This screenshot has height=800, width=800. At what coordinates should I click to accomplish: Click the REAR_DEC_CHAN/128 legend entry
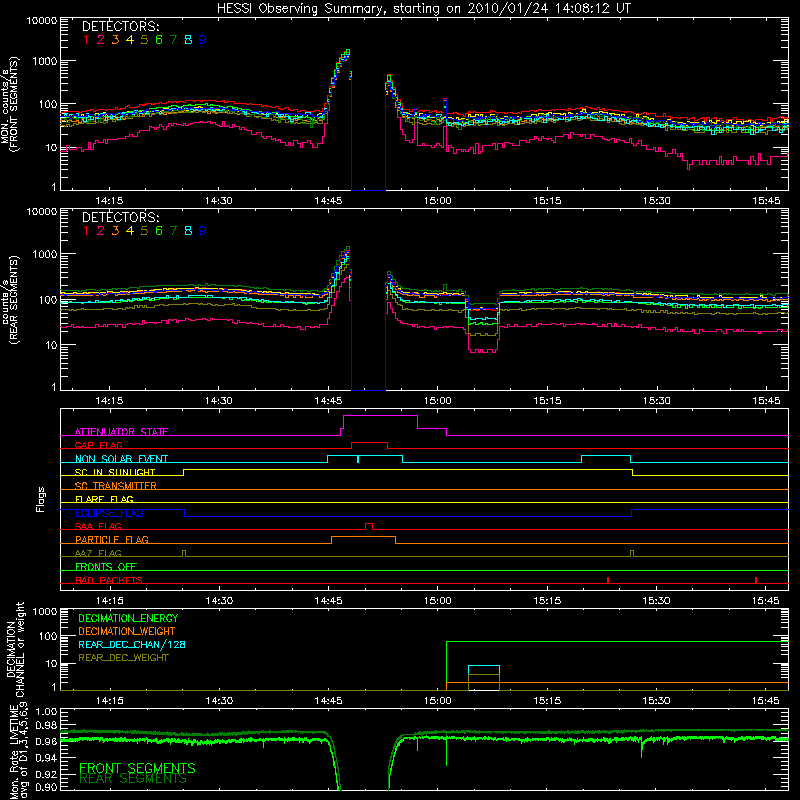132,644
